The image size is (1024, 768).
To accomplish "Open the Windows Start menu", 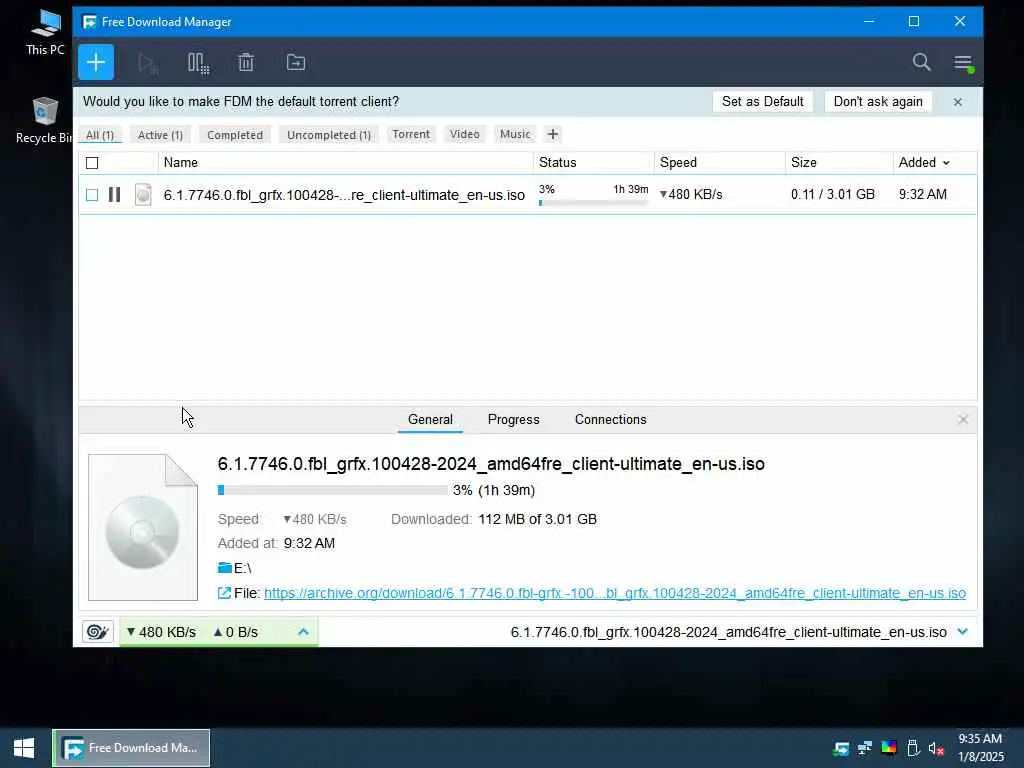I will point(24,748).
